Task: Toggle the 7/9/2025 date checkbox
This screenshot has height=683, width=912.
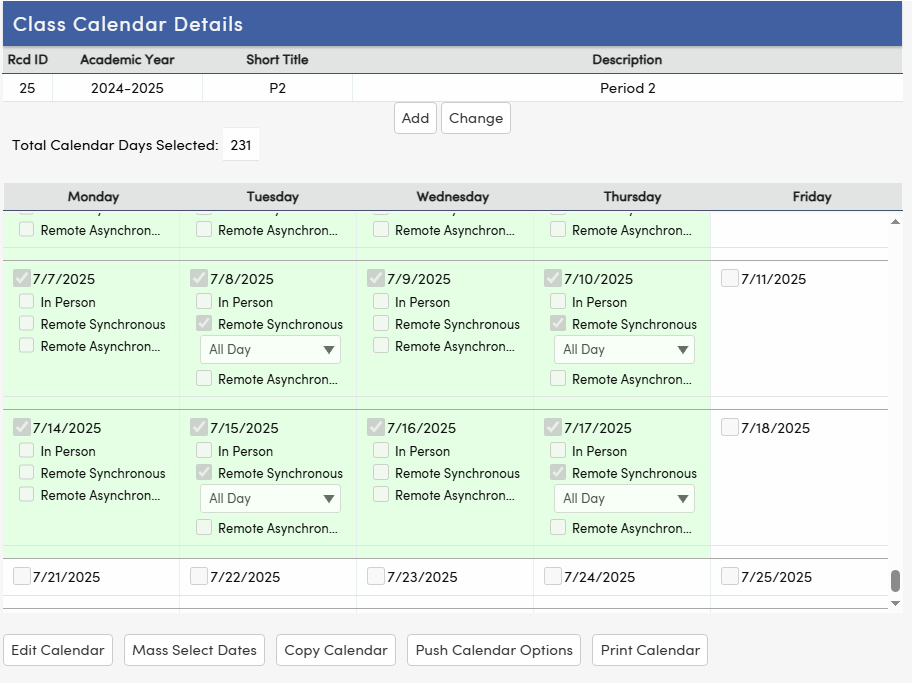Action: click(376, 278)
